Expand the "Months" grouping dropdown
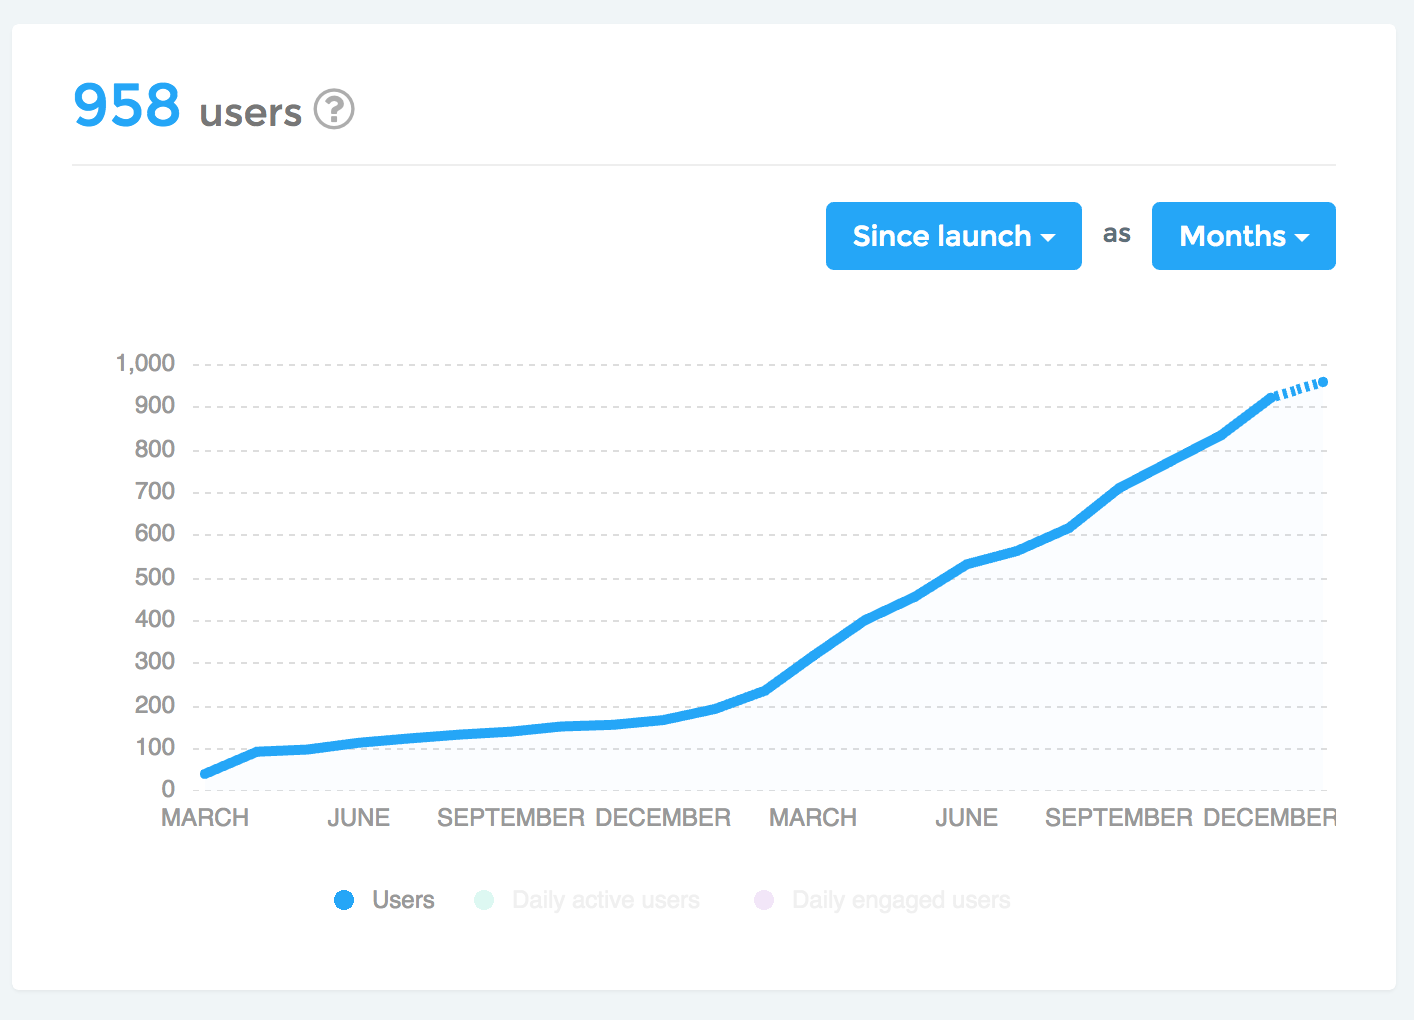Viewport: 1414px width, 1020px height. tap(1243, 236)
